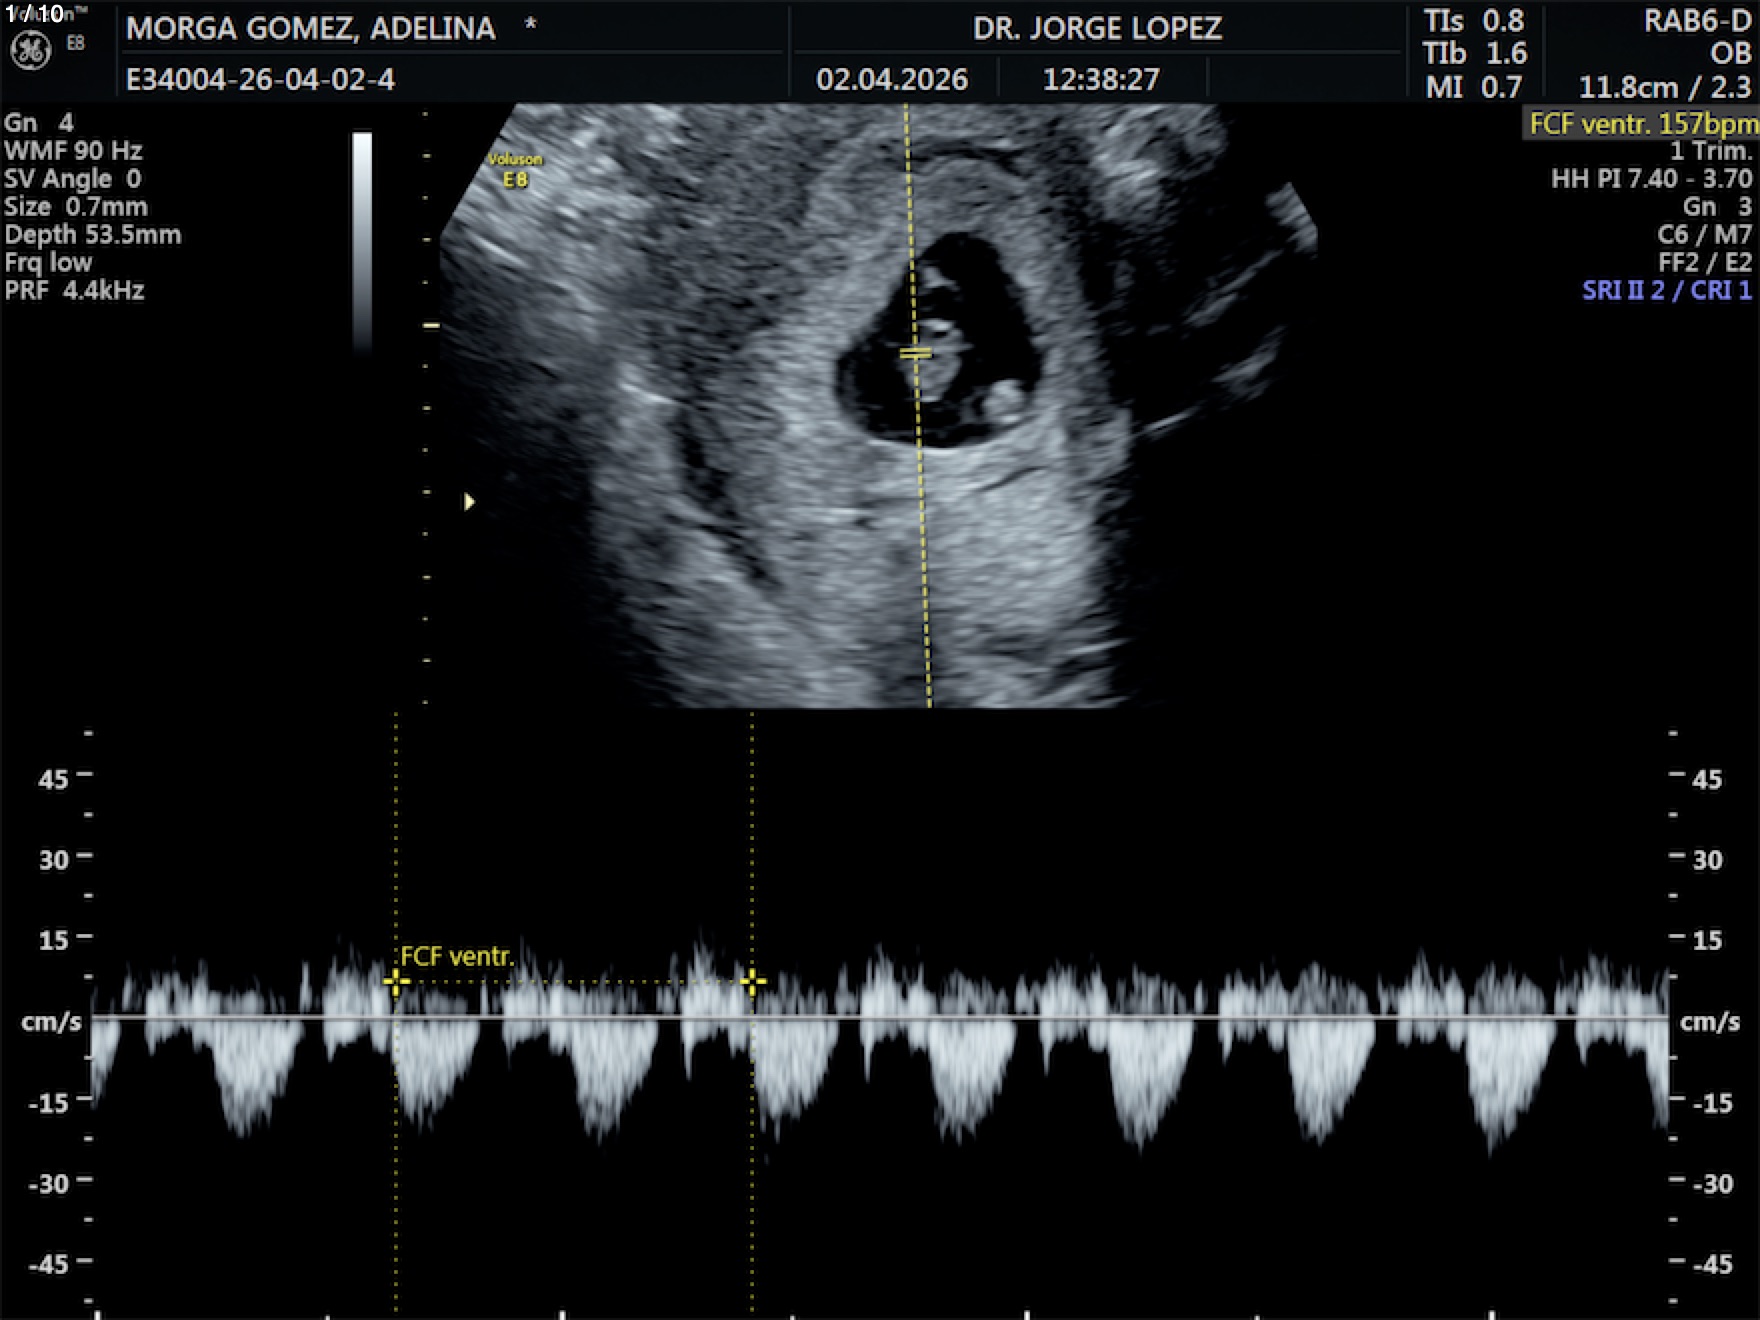Screen dimensions: 1760x1320
Task: Click the patient name field in header
Action: [x=311, y=28]
